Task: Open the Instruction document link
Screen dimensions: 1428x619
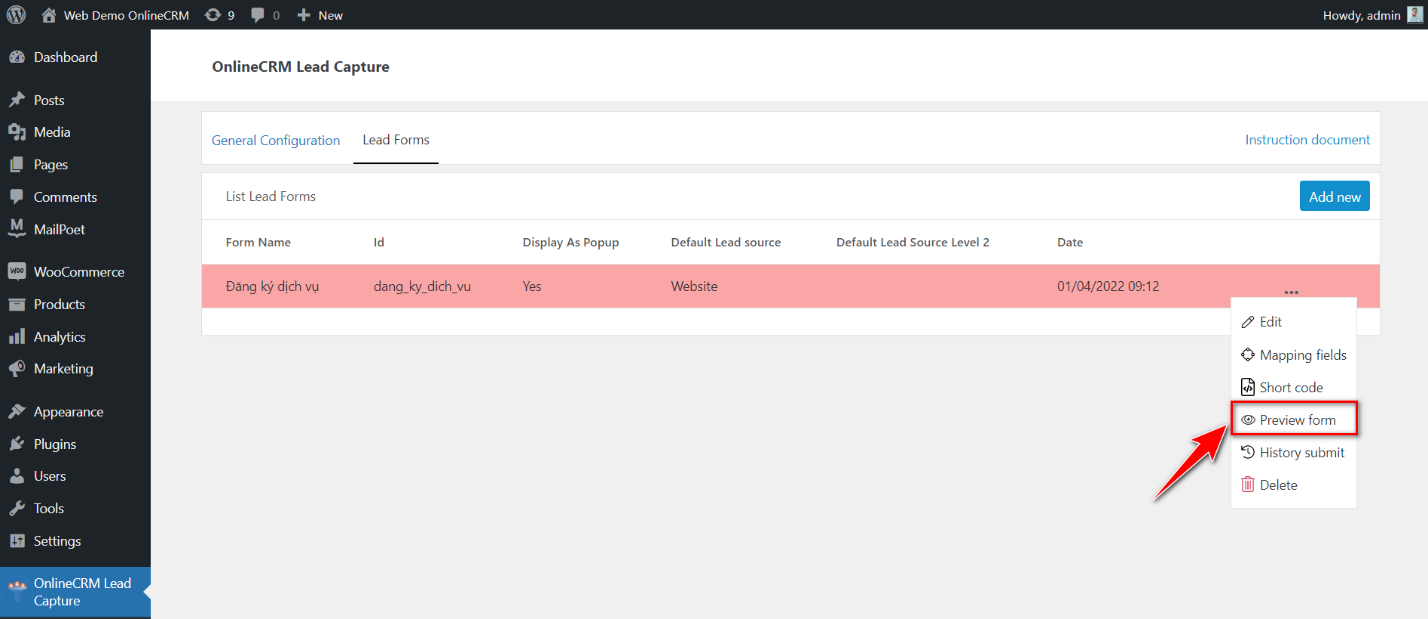Action: pyautogui.click(x=1307, y=140)
